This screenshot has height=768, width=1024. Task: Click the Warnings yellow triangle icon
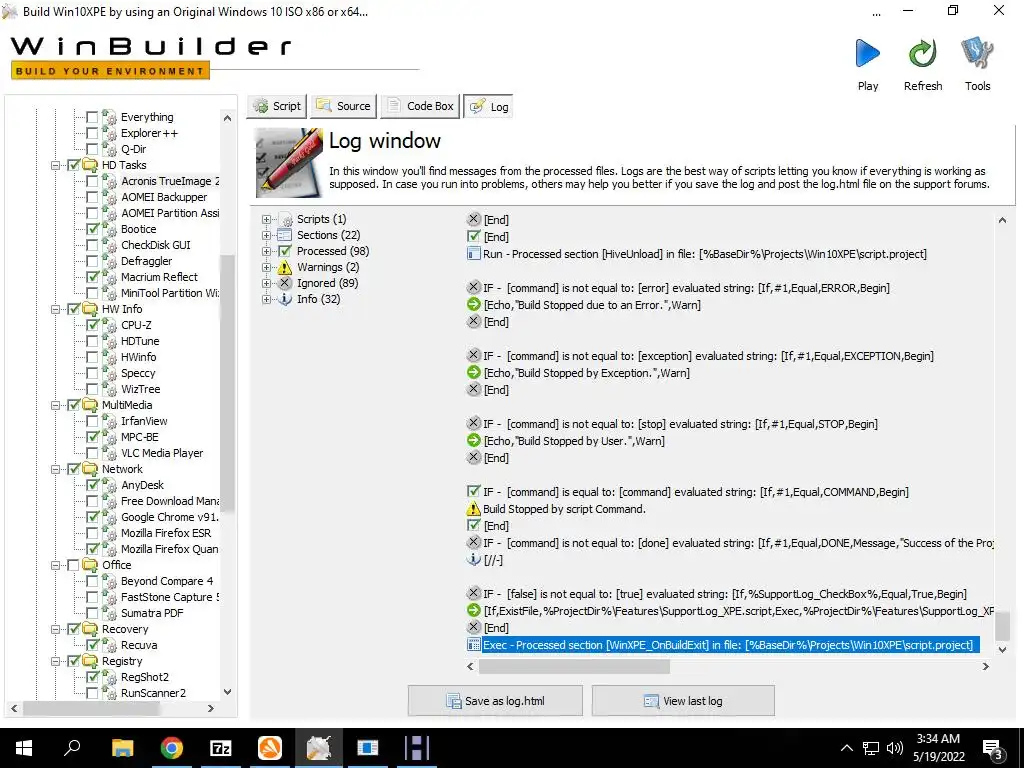pyautogui.click(x=285, y=267)
